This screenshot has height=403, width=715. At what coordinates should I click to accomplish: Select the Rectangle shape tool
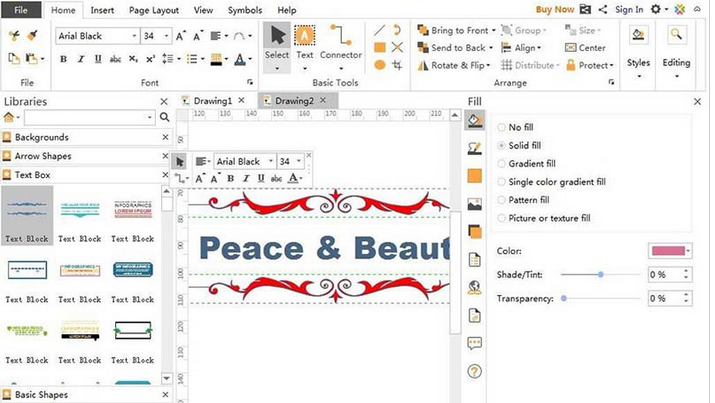point(379,47)
